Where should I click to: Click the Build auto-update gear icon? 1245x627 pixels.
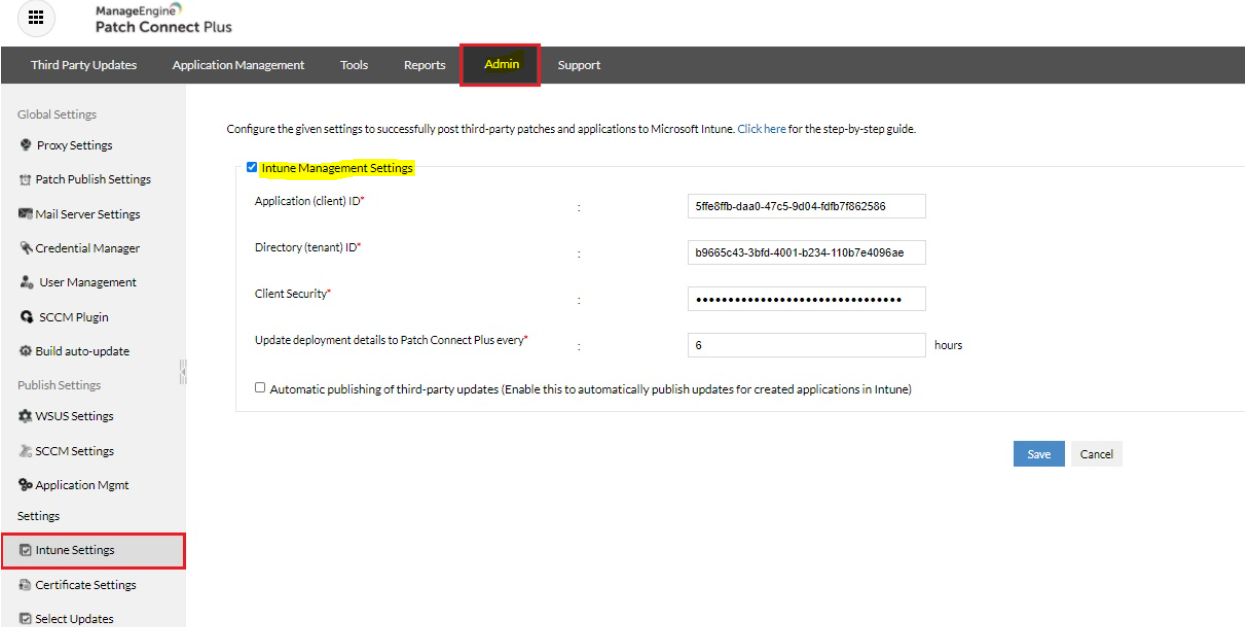[26, 351]
